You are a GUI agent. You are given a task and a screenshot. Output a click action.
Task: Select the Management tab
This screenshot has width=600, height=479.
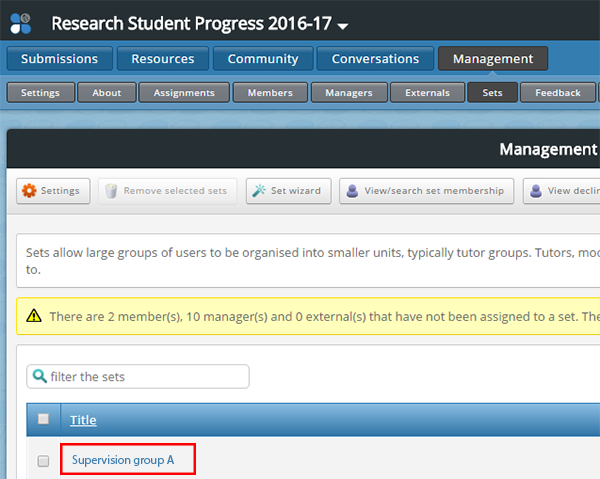coord(493,59)
